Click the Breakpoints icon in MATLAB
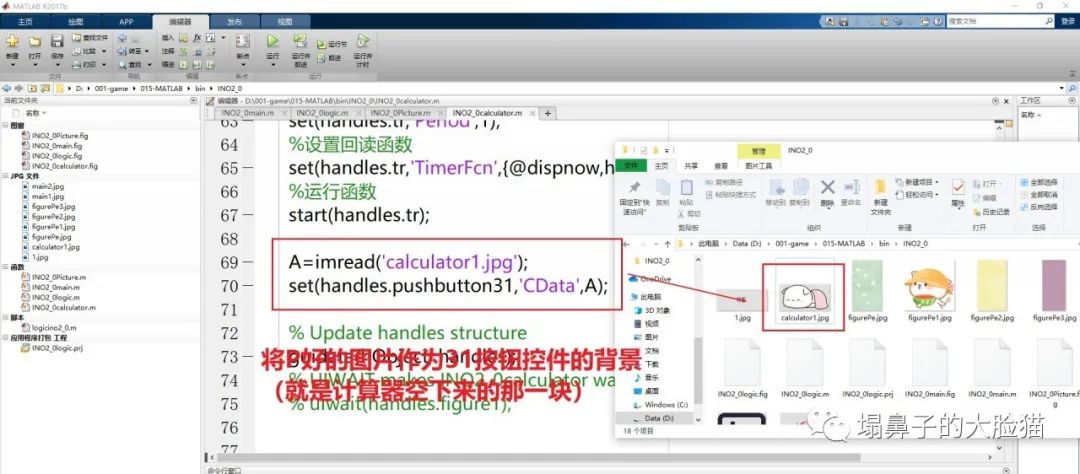This screenshot has height=474, width=1080. (x=242, y=41)
